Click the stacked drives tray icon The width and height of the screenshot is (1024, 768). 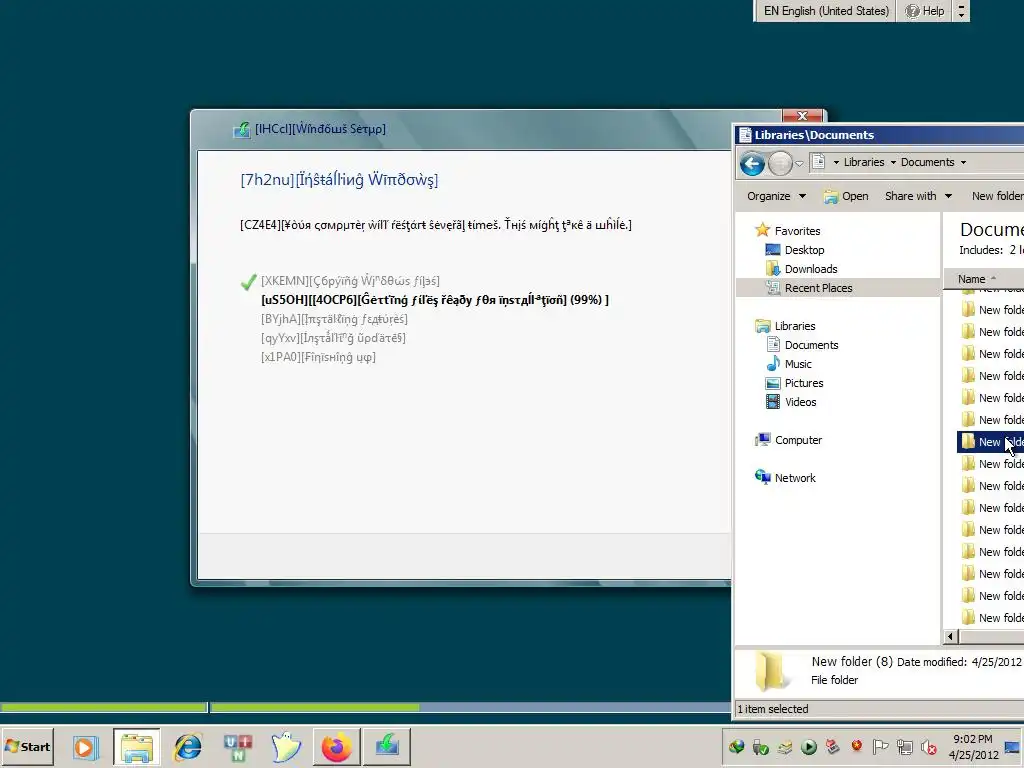[x=784, y=746]
